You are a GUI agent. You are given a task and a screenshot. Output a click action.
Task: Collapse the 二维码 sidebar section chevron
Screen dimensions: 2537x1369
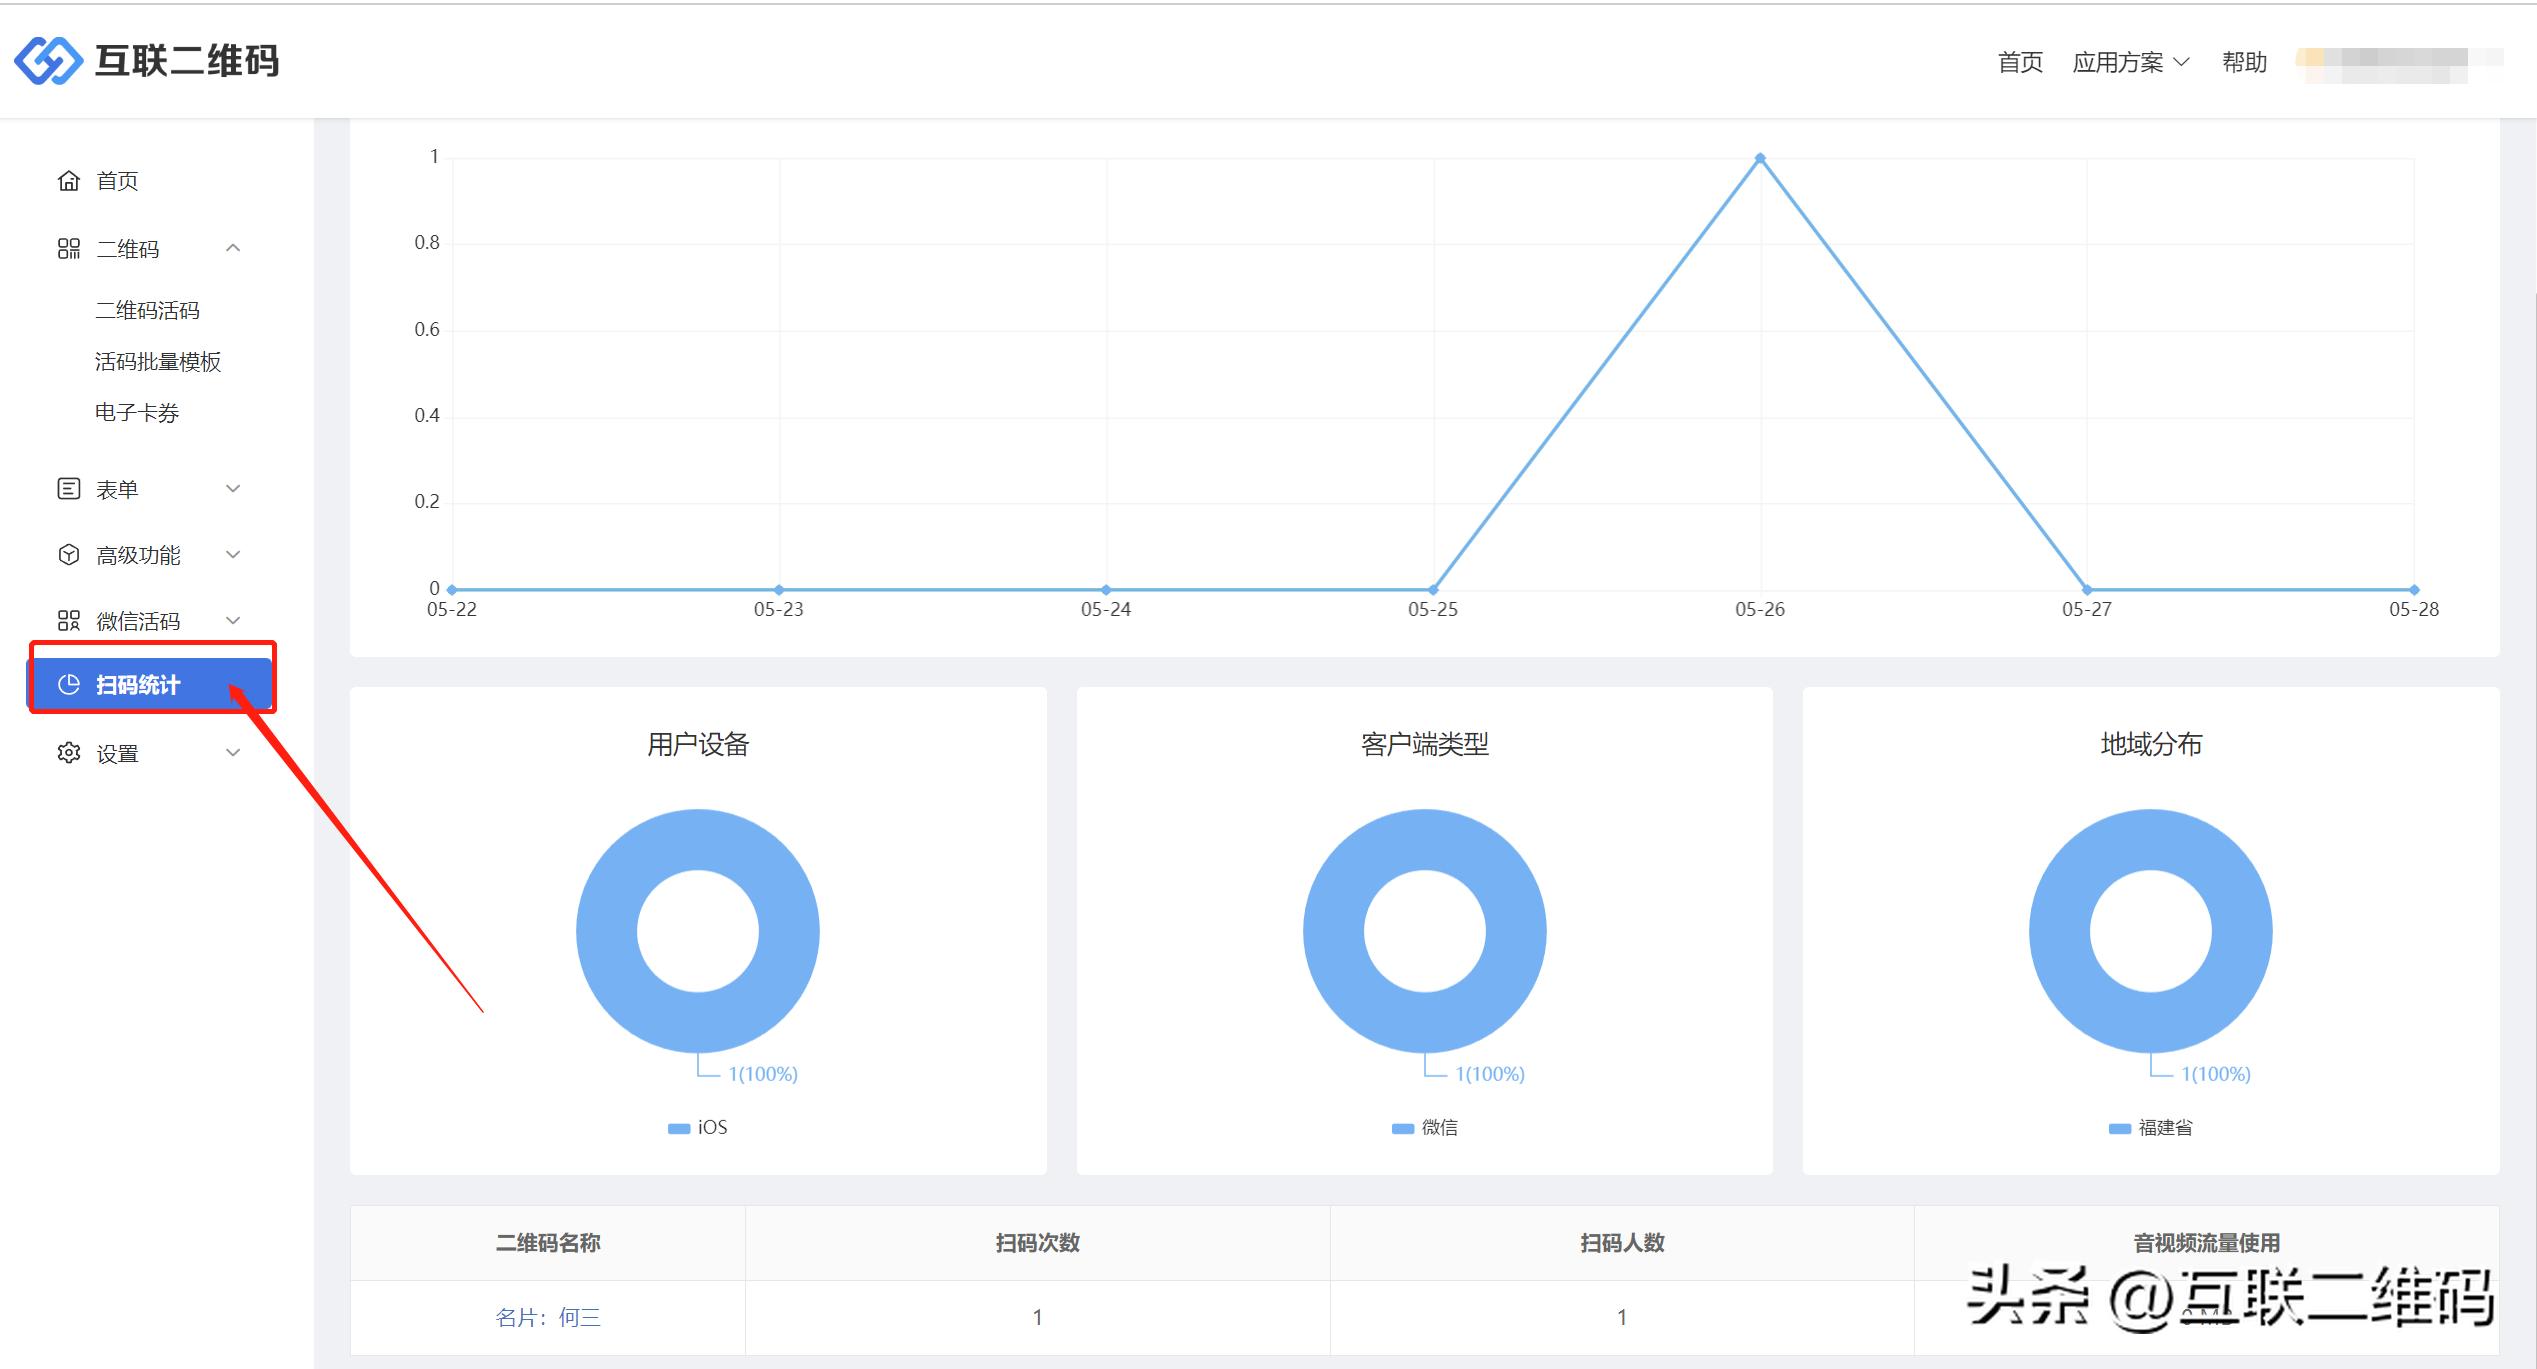233,248
